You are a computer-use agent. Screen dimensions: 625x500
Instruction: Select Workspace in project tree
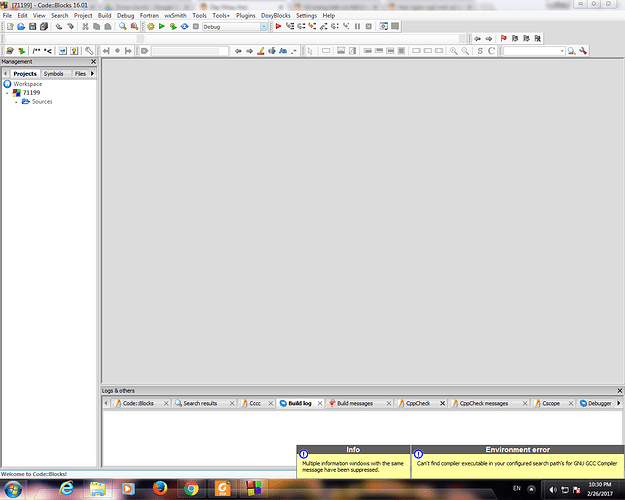28,84
